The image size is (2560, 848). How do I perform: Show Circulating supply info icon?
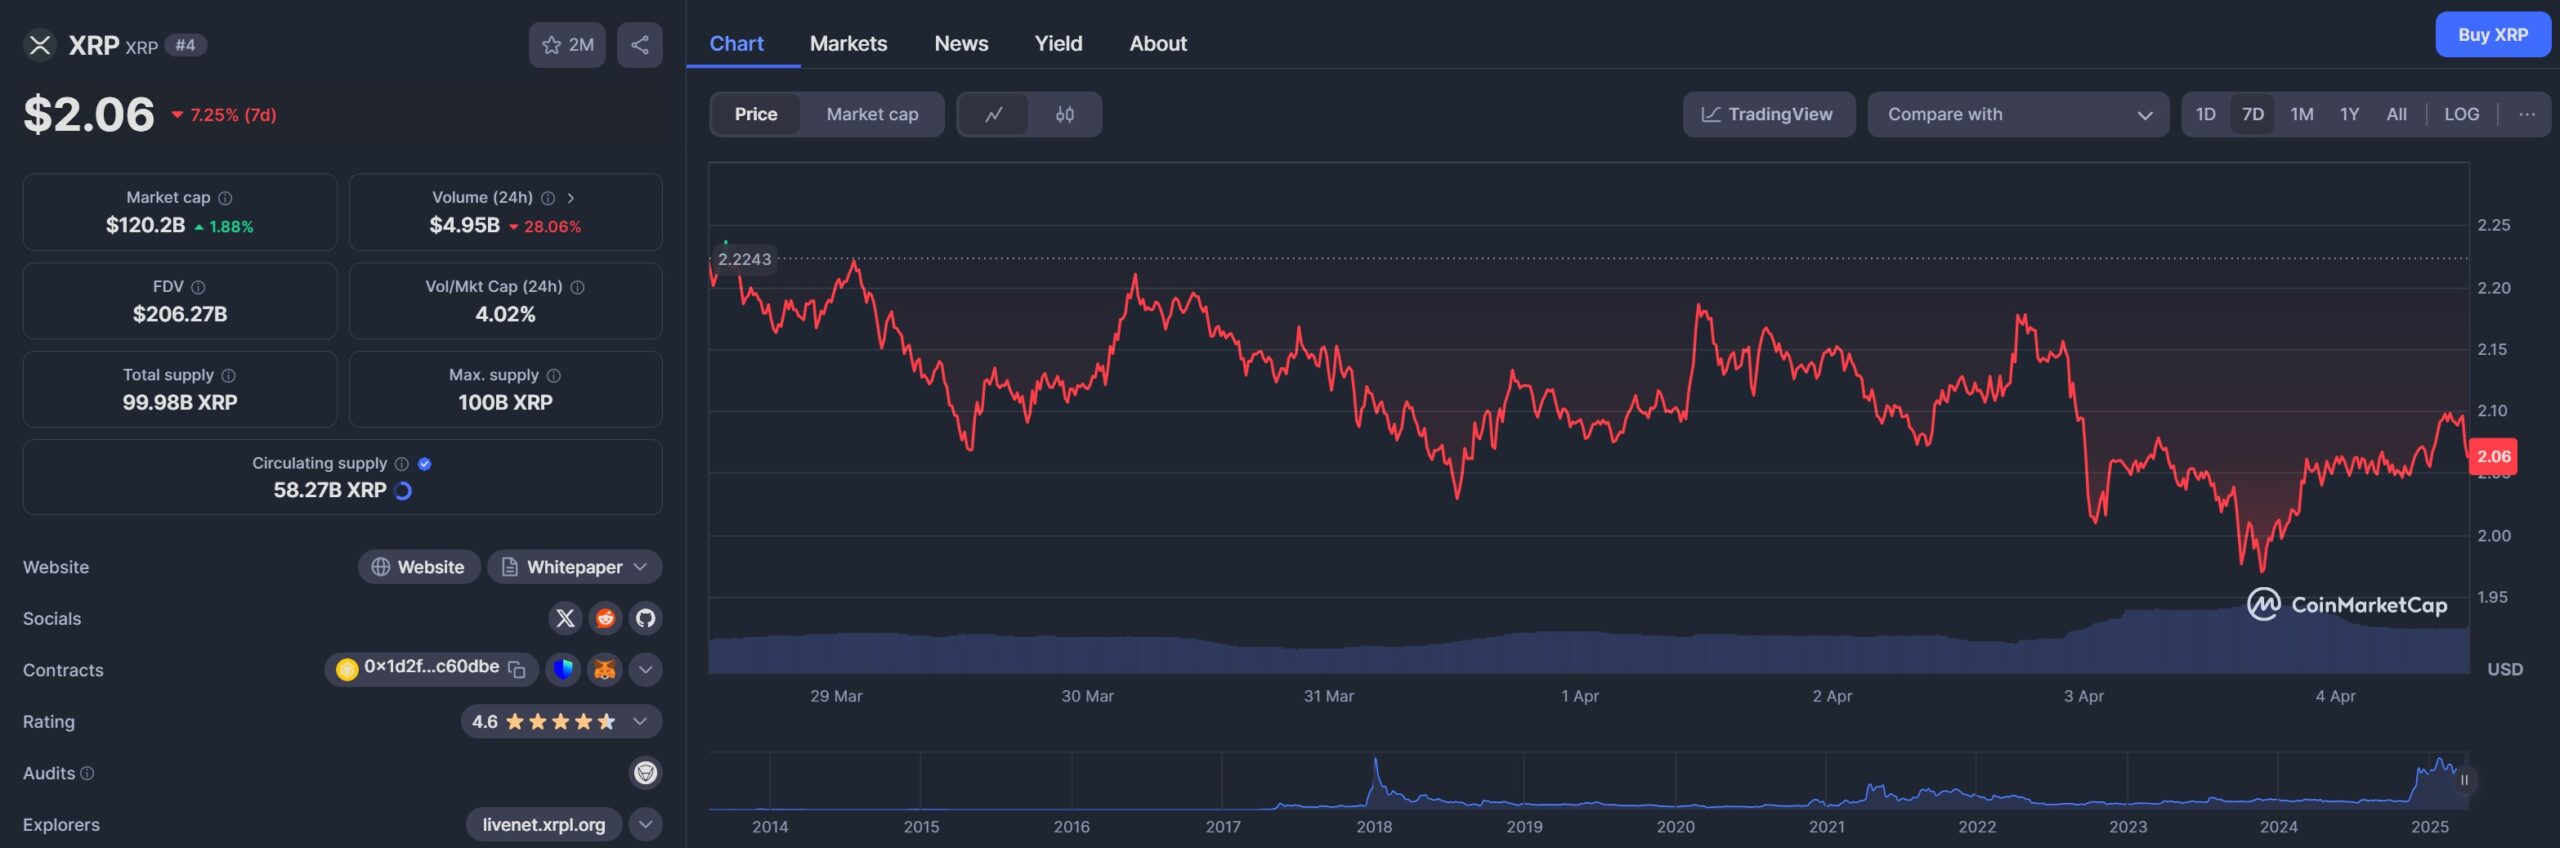tap(402, 463)
